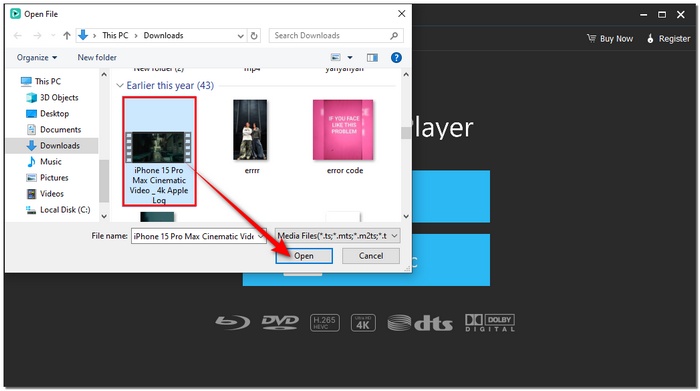Image resolution: width=700 pixels, height=391 pixels.
Task: Click This PC in the address path
Action: (x=115, y=35)
